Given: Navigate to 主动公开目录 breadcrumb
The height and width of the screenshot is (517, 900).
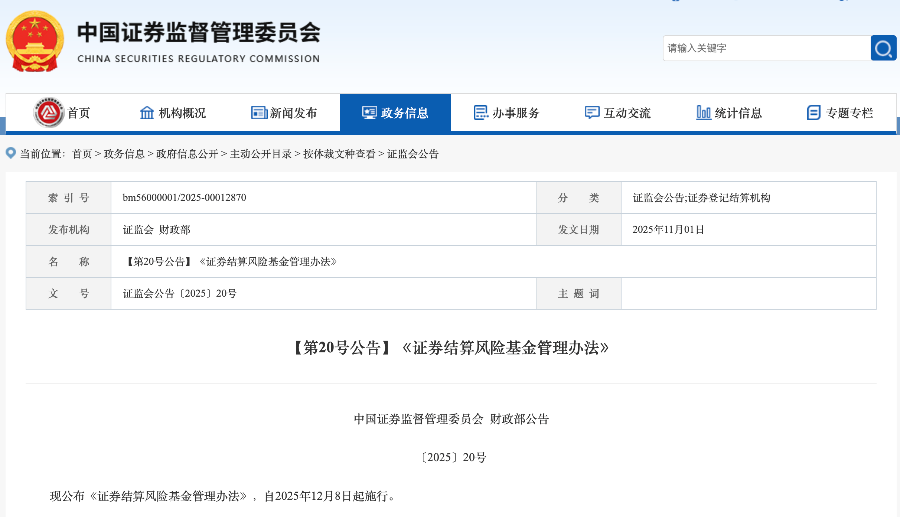Looking at the screenshot, I should [x=261, y=154].
